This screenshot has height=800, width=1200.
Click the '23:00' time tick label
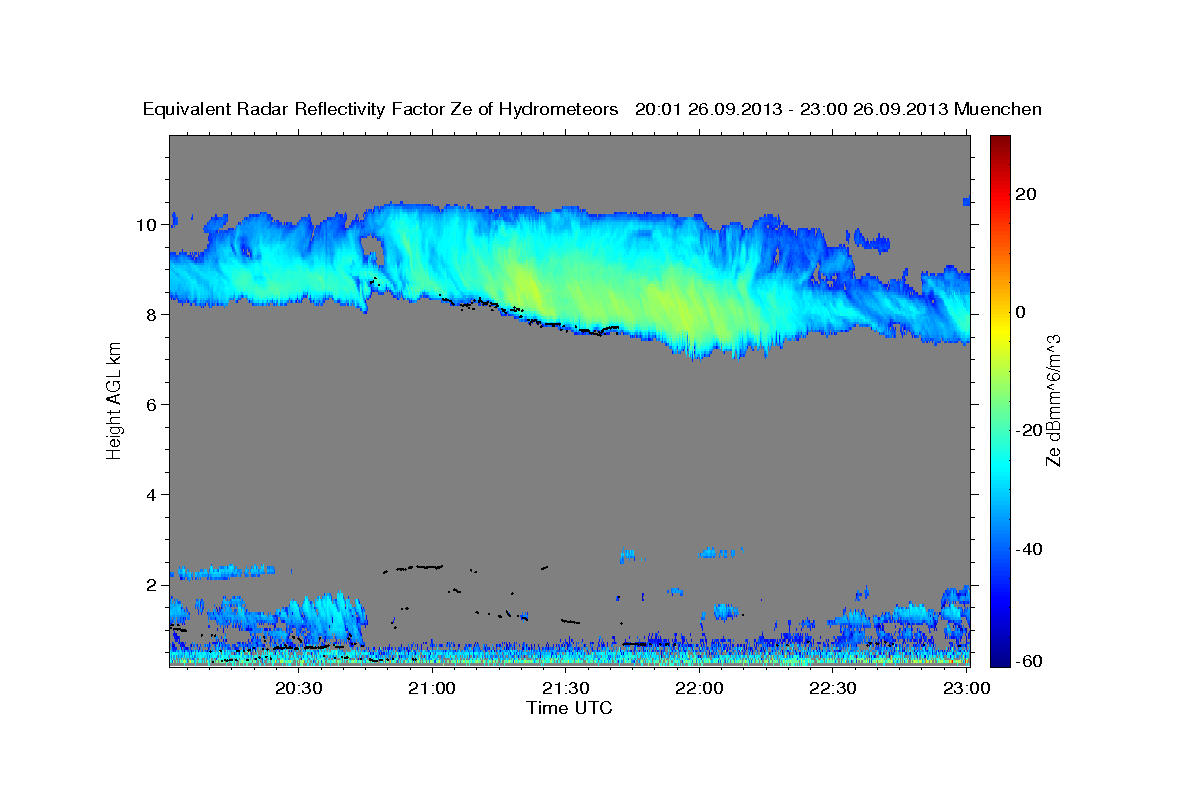[x=967, y=688]
